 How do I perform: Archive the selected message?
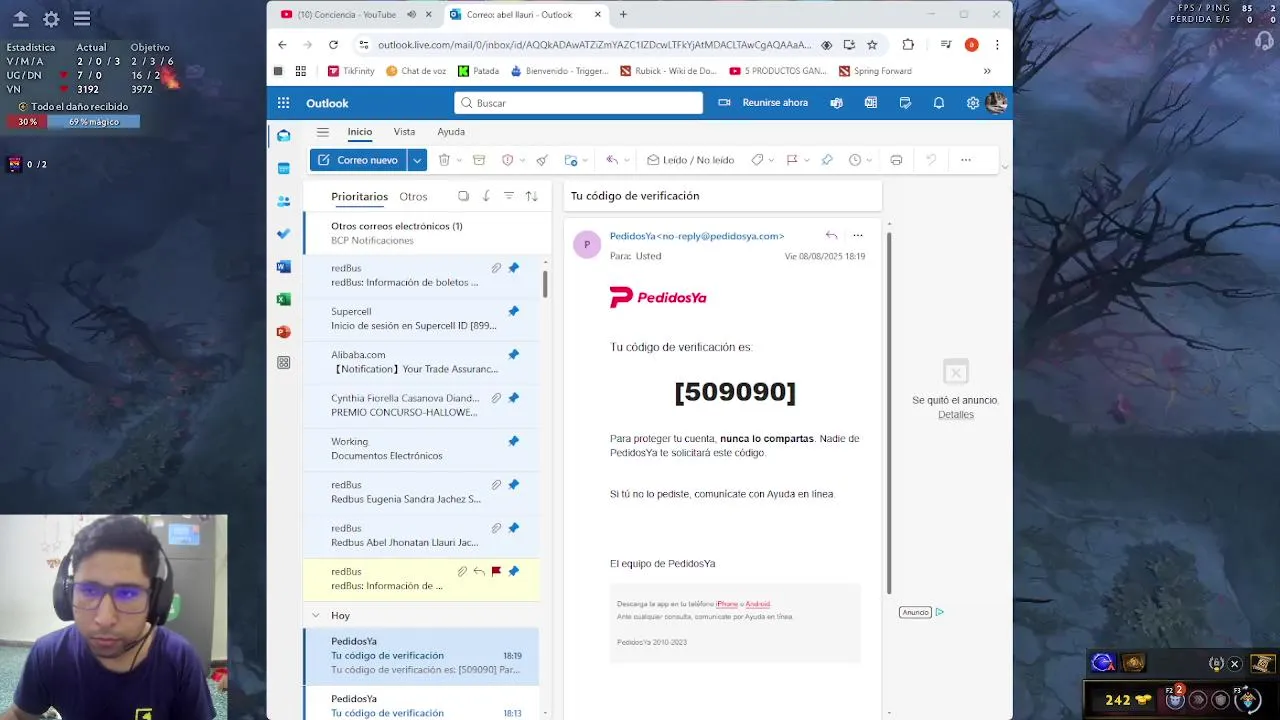[479, 160]
